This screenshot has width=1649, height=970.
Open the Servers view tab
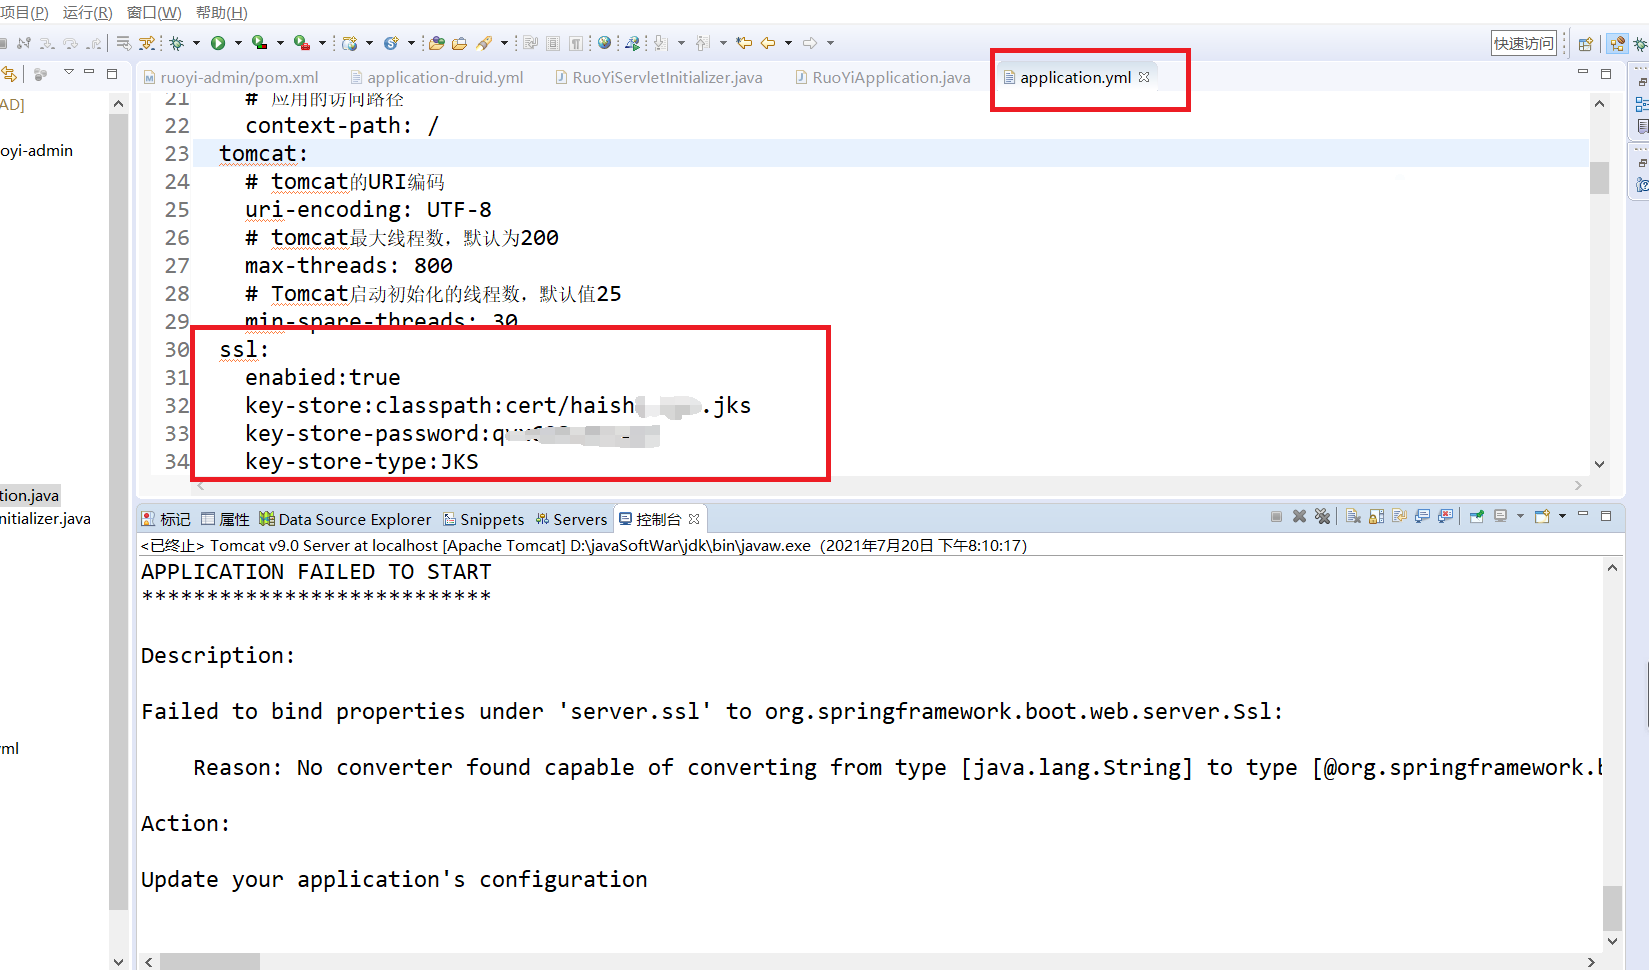(571, 519)
